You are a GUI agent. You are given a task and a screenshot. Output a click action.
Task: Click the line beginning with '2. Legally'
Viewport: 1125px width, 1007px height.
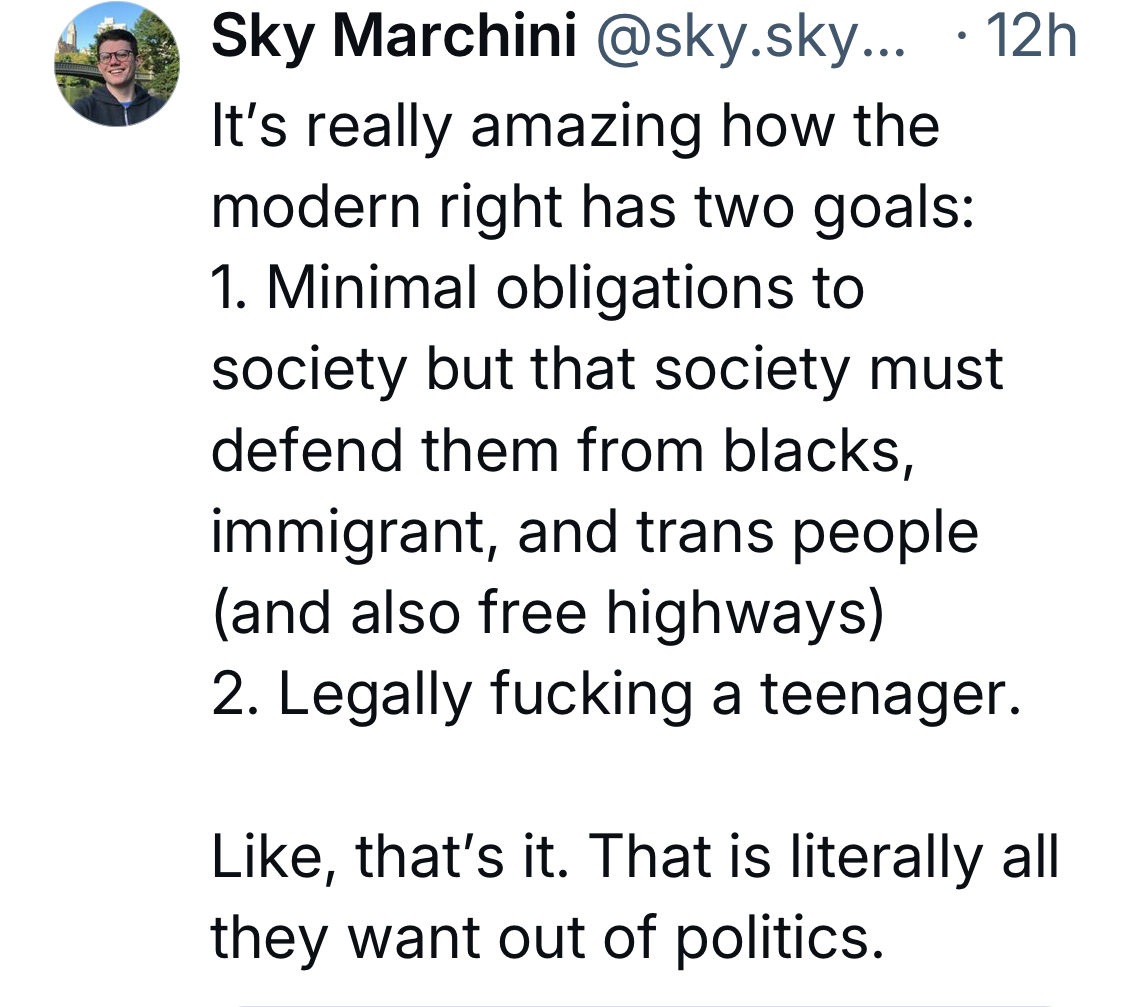coord(616,695)
